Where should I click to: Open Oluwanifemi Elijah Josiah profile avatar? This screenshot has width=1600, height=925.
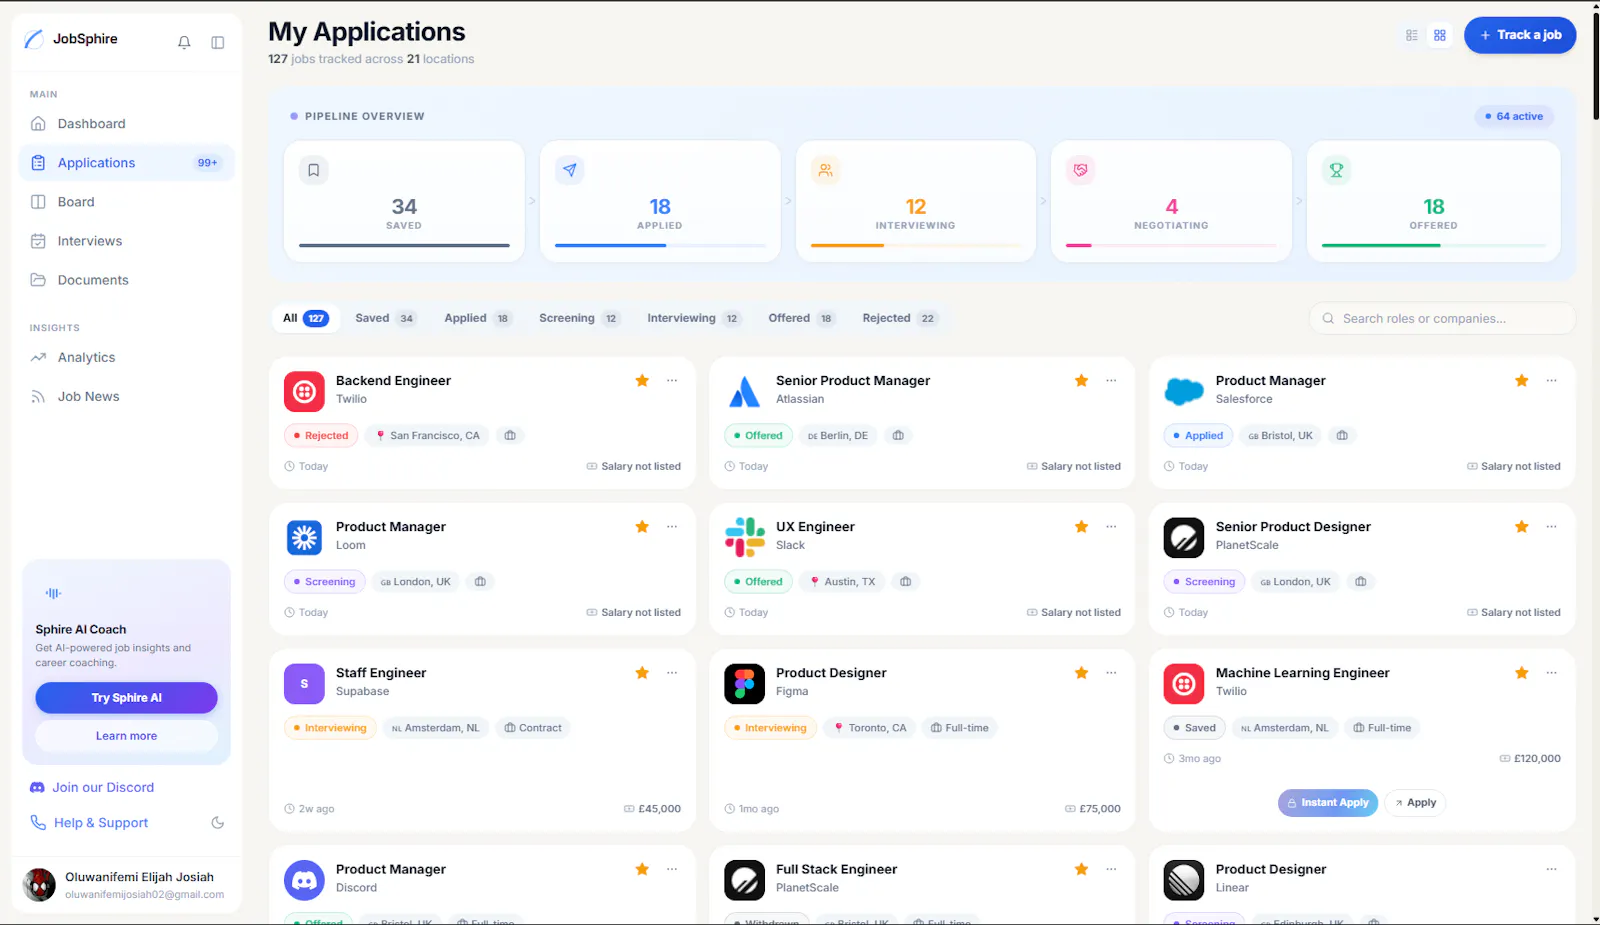(x=39, y=885)
